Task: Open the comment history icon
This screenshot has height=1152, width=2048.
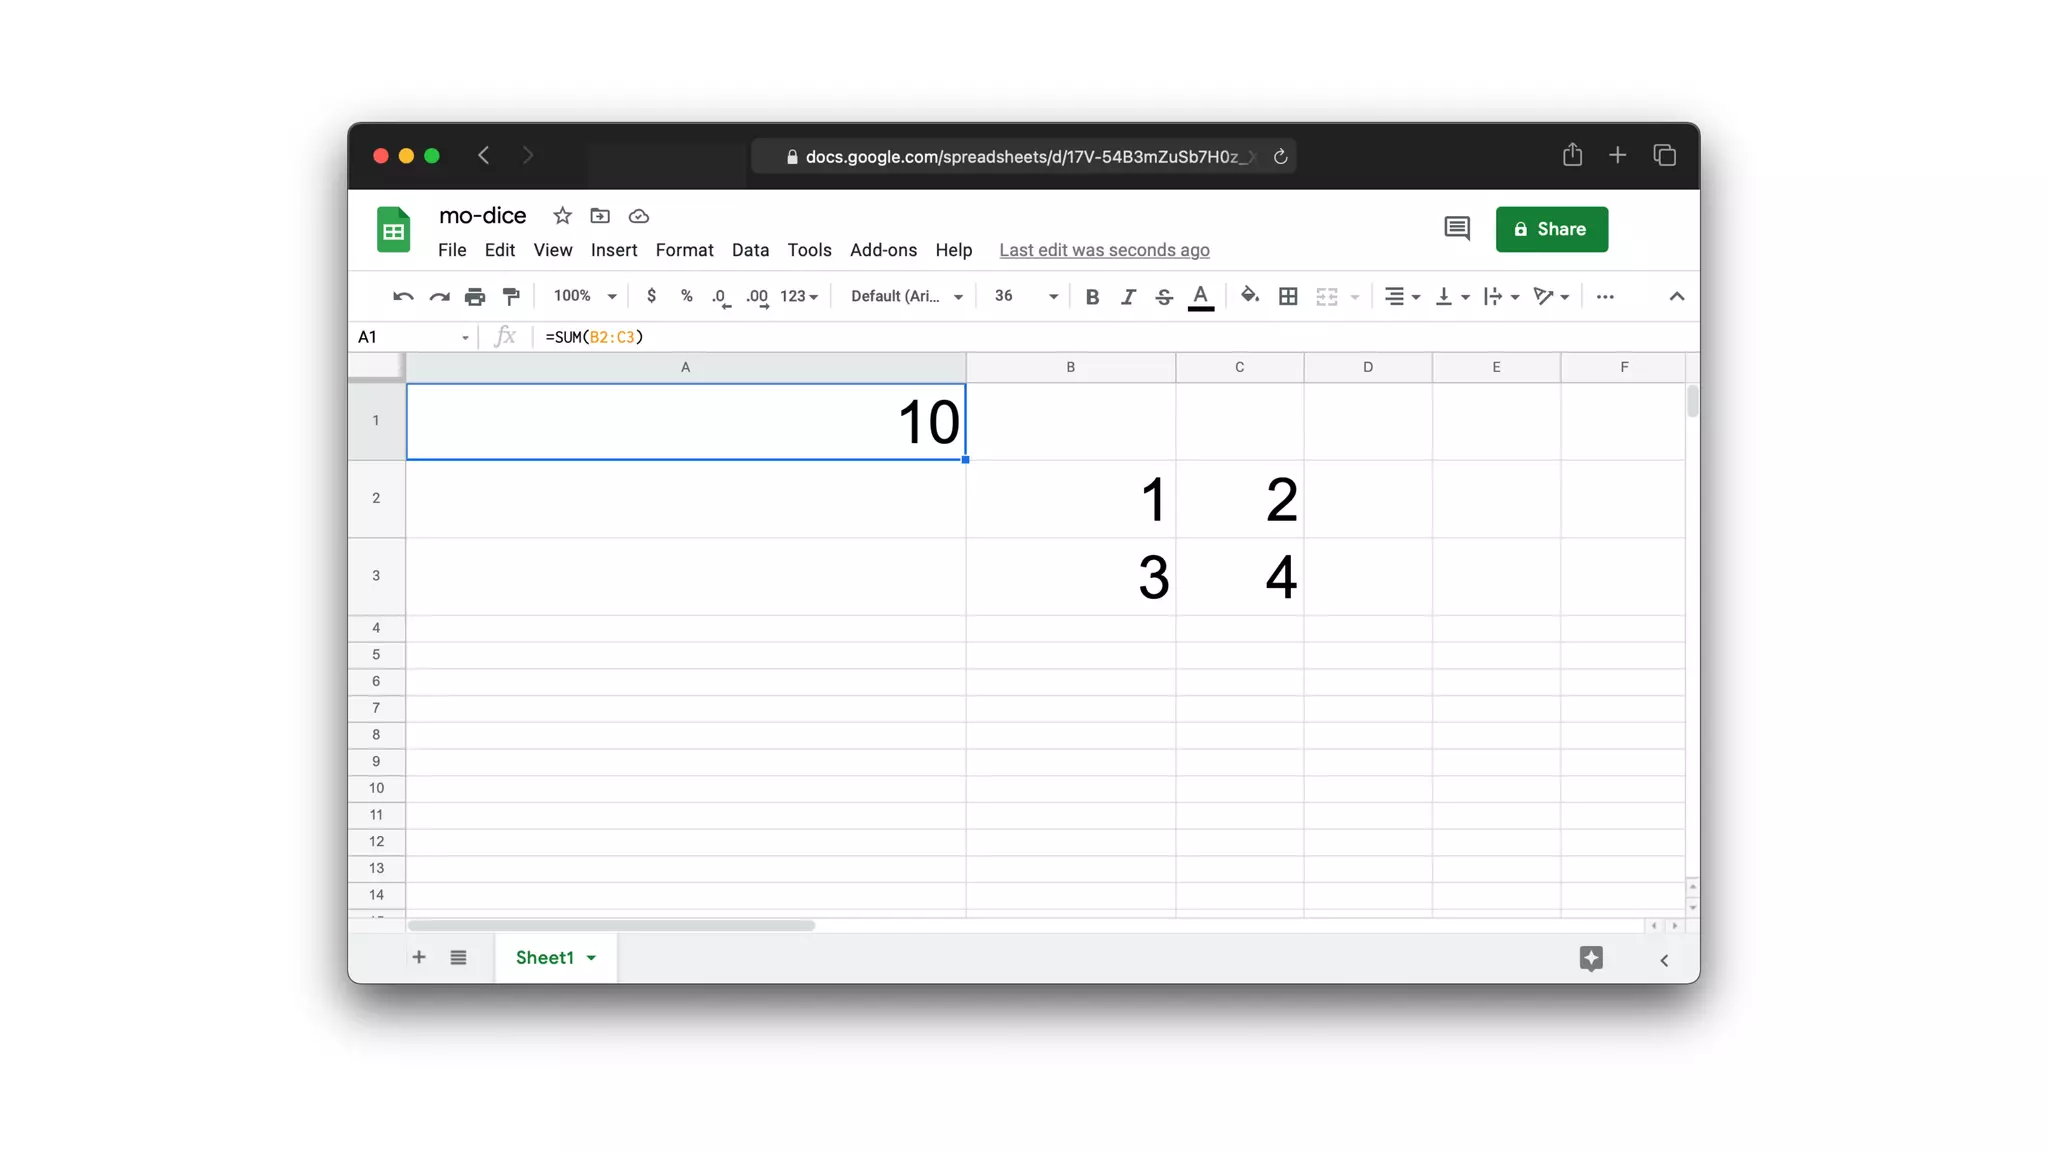Action: [1456, 229]
